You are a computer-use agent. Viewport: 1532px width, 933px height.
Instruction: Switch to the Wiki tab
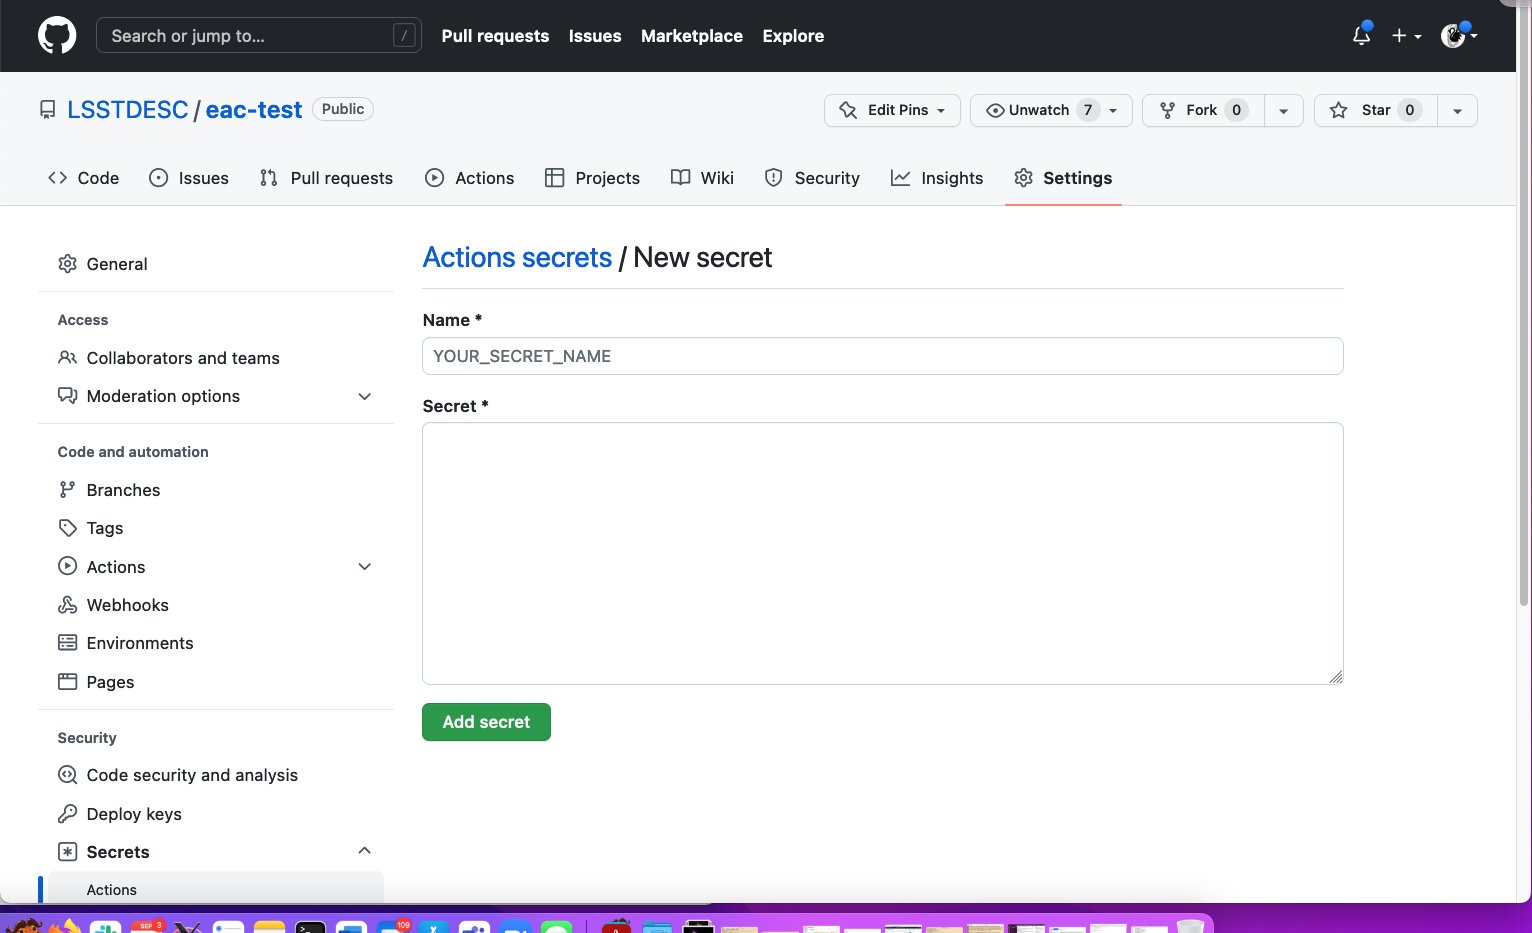coord(702,178)
